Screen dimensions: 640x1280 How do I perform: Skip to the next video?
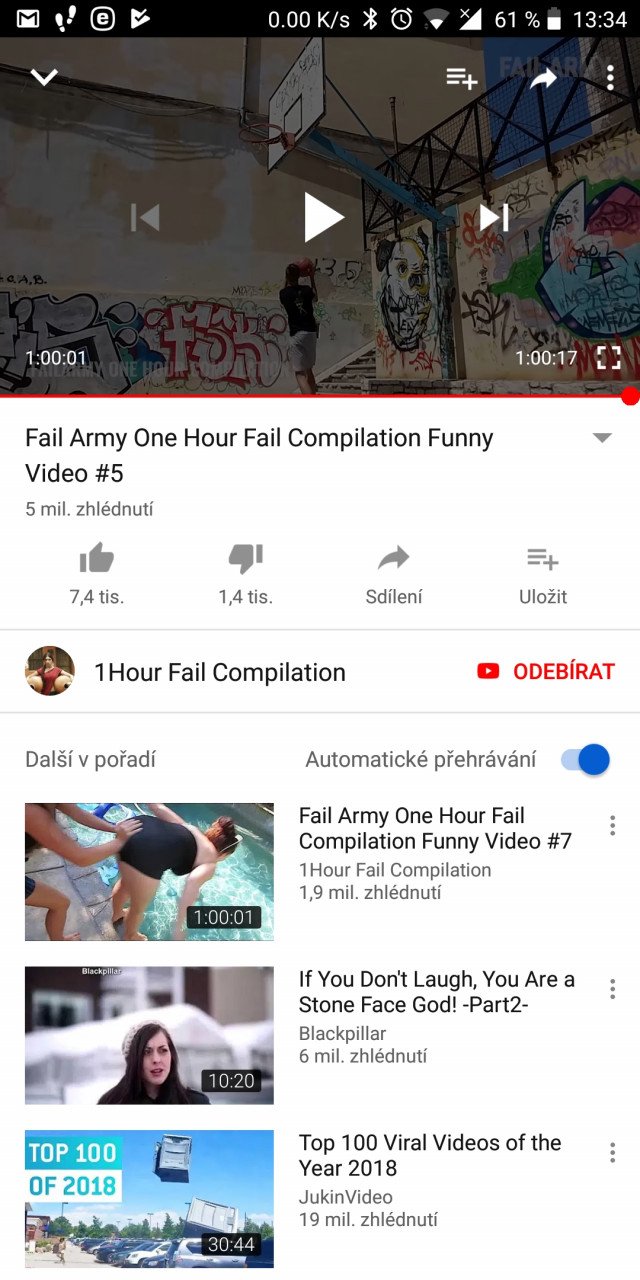click(494, 217)
